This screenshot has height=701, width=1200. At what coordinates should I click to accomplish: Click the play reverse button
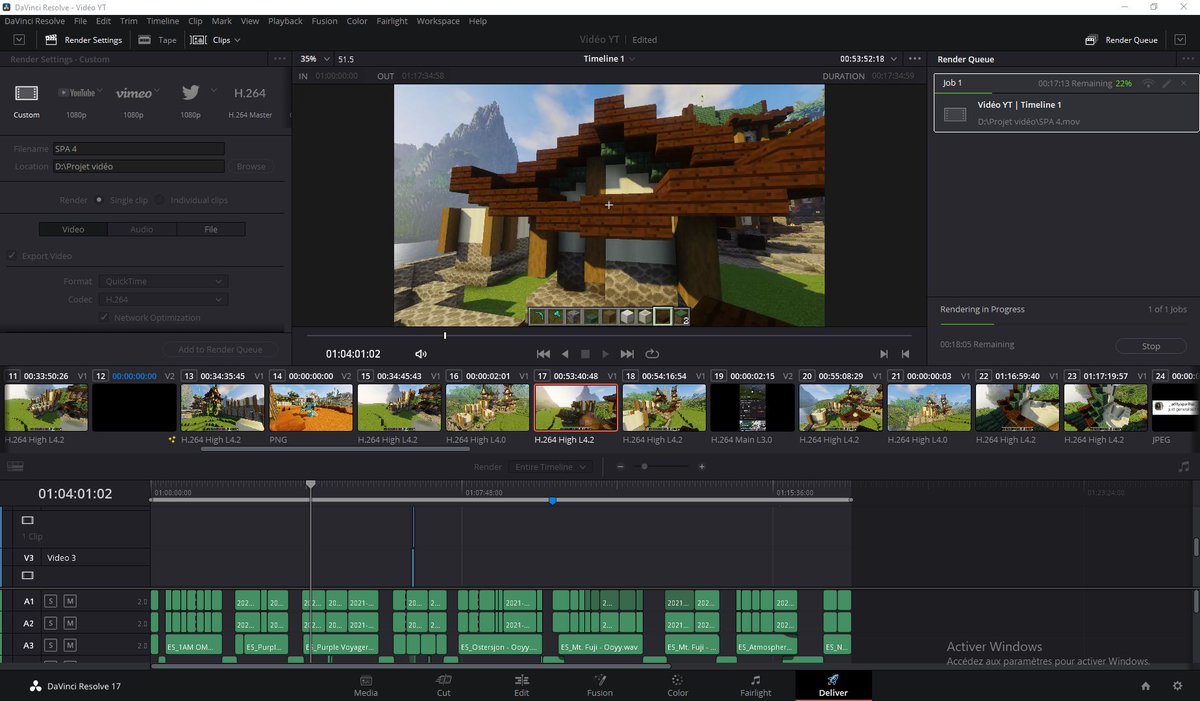[565, 354]
